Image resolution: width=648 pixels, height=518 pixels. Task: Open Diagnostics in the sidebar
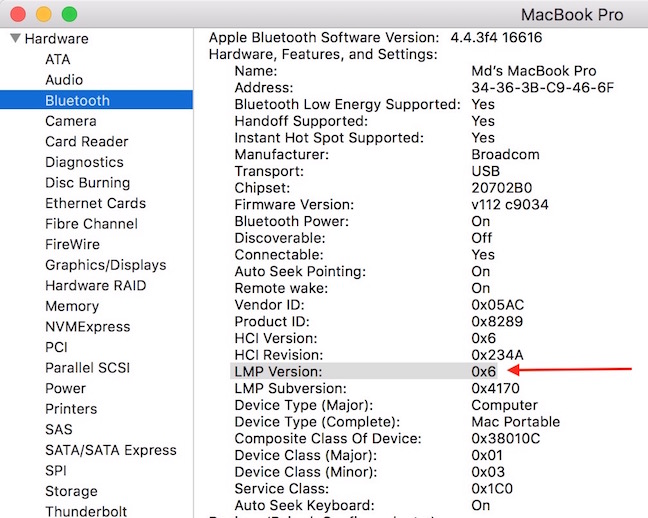84,162
